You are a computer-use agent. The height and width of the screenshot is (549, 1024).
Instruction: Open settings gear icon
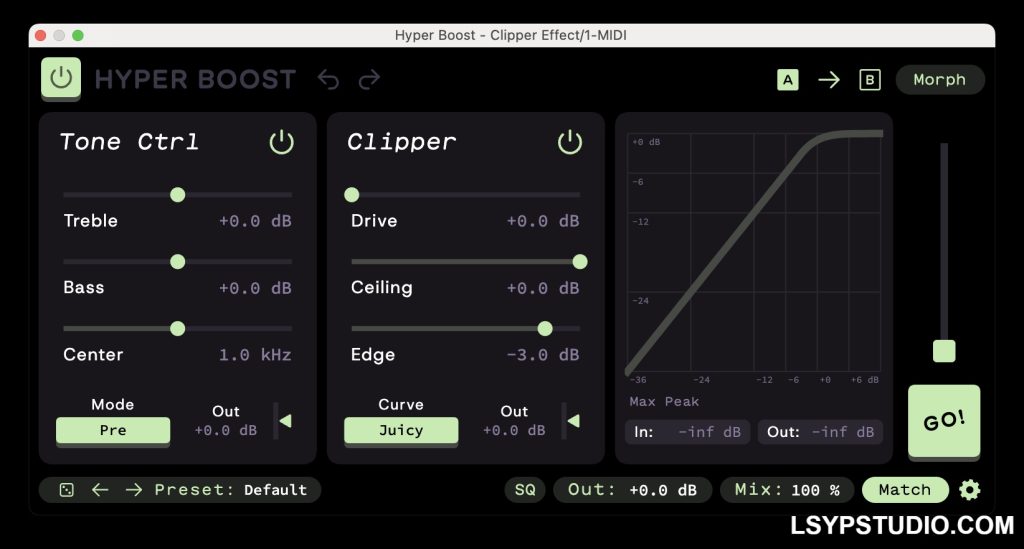[x=970, y=490]
